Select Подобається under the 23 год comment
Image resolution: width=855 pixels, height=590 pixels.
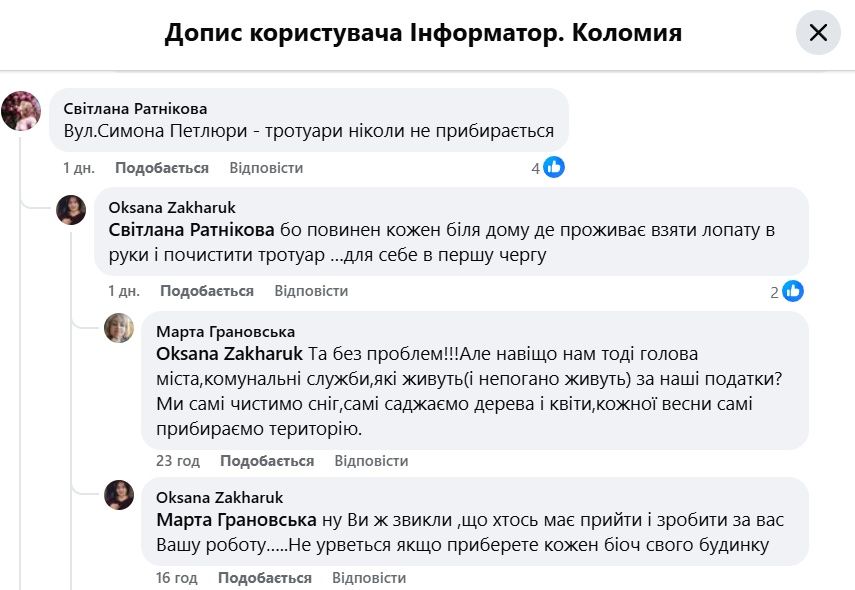pos(266,460)
